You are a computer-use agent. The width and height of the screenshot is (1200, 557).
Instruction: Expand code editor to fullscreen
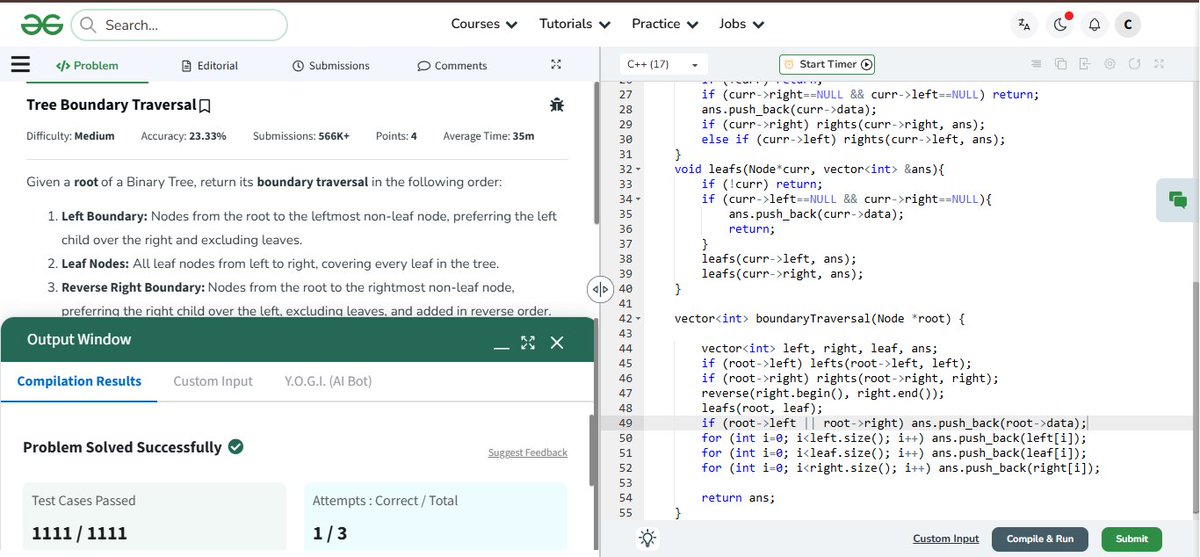(1159, 64)
